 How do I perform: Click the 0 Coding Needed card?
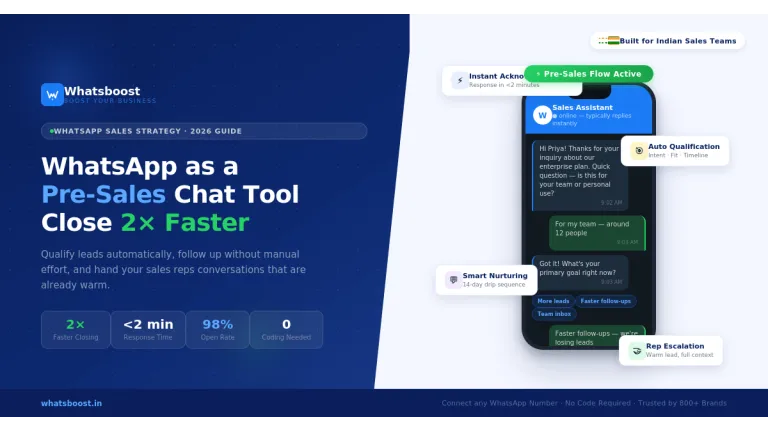coord(287,330)
